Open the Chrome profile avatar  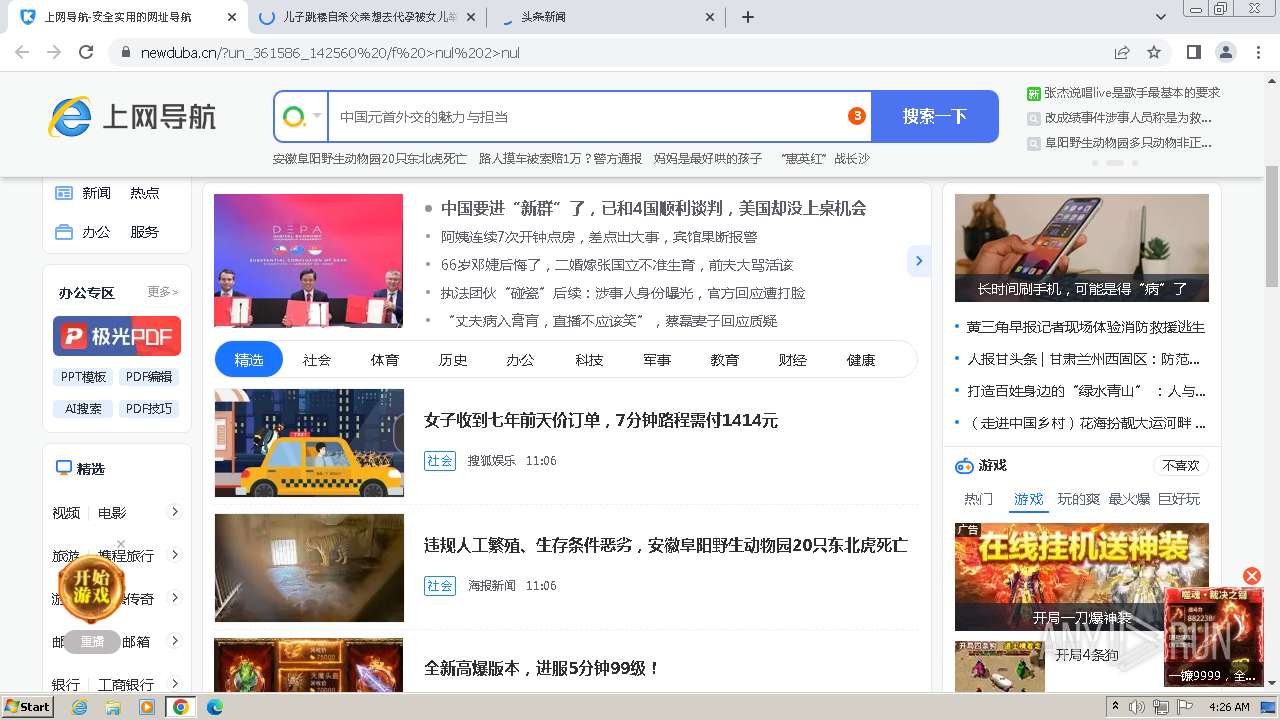pyautogui.click(x=1225, y=52)
